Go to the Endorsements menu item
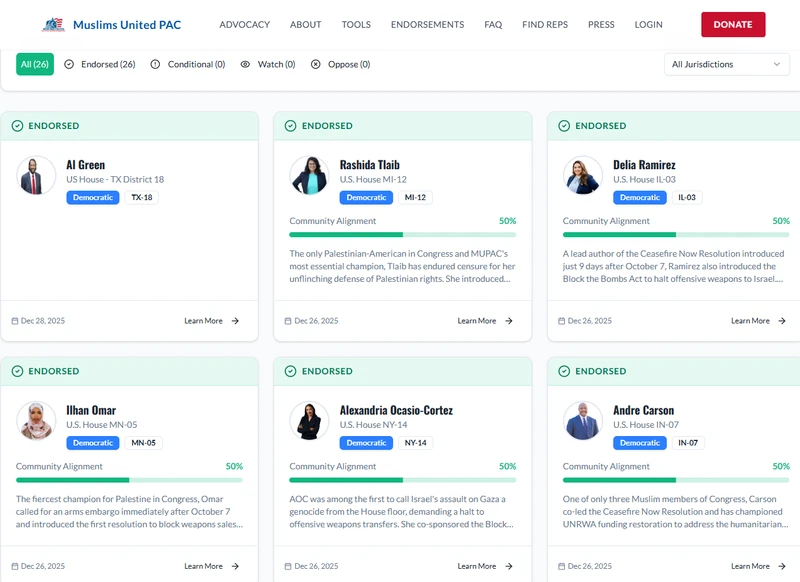 428,24
